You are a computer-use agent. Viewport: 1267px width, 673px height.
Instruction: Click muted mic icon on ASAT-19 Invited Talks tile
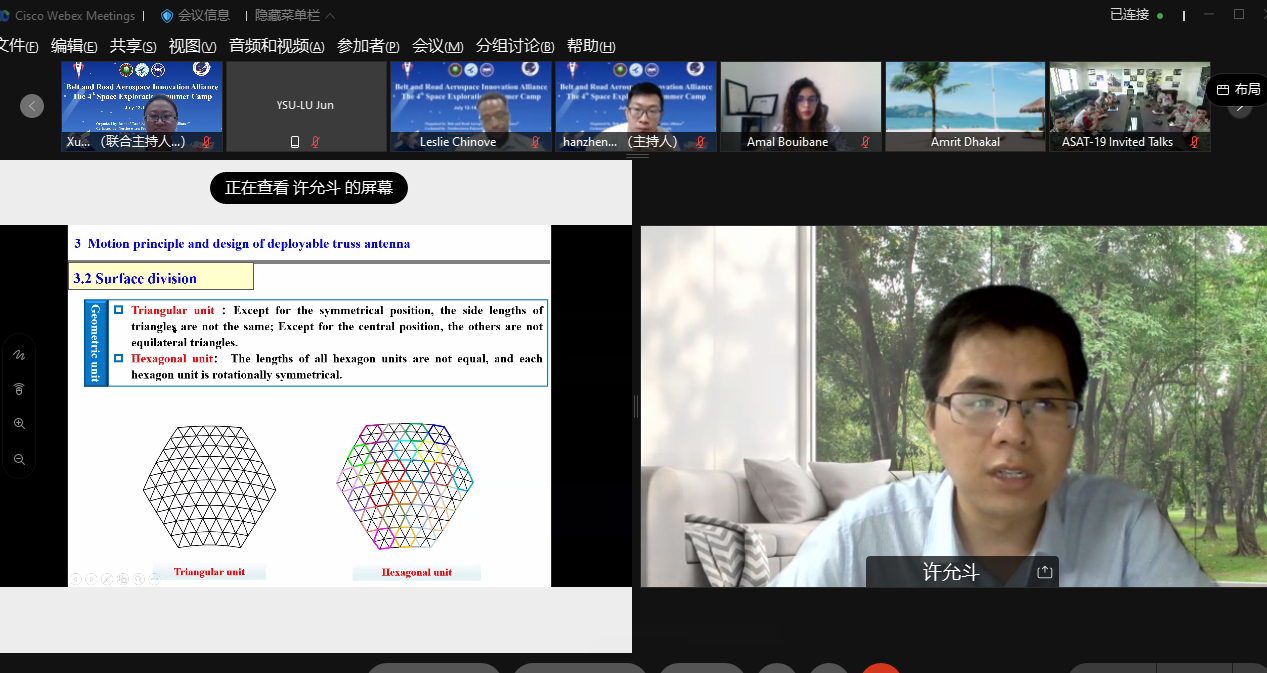point(1194,142)
